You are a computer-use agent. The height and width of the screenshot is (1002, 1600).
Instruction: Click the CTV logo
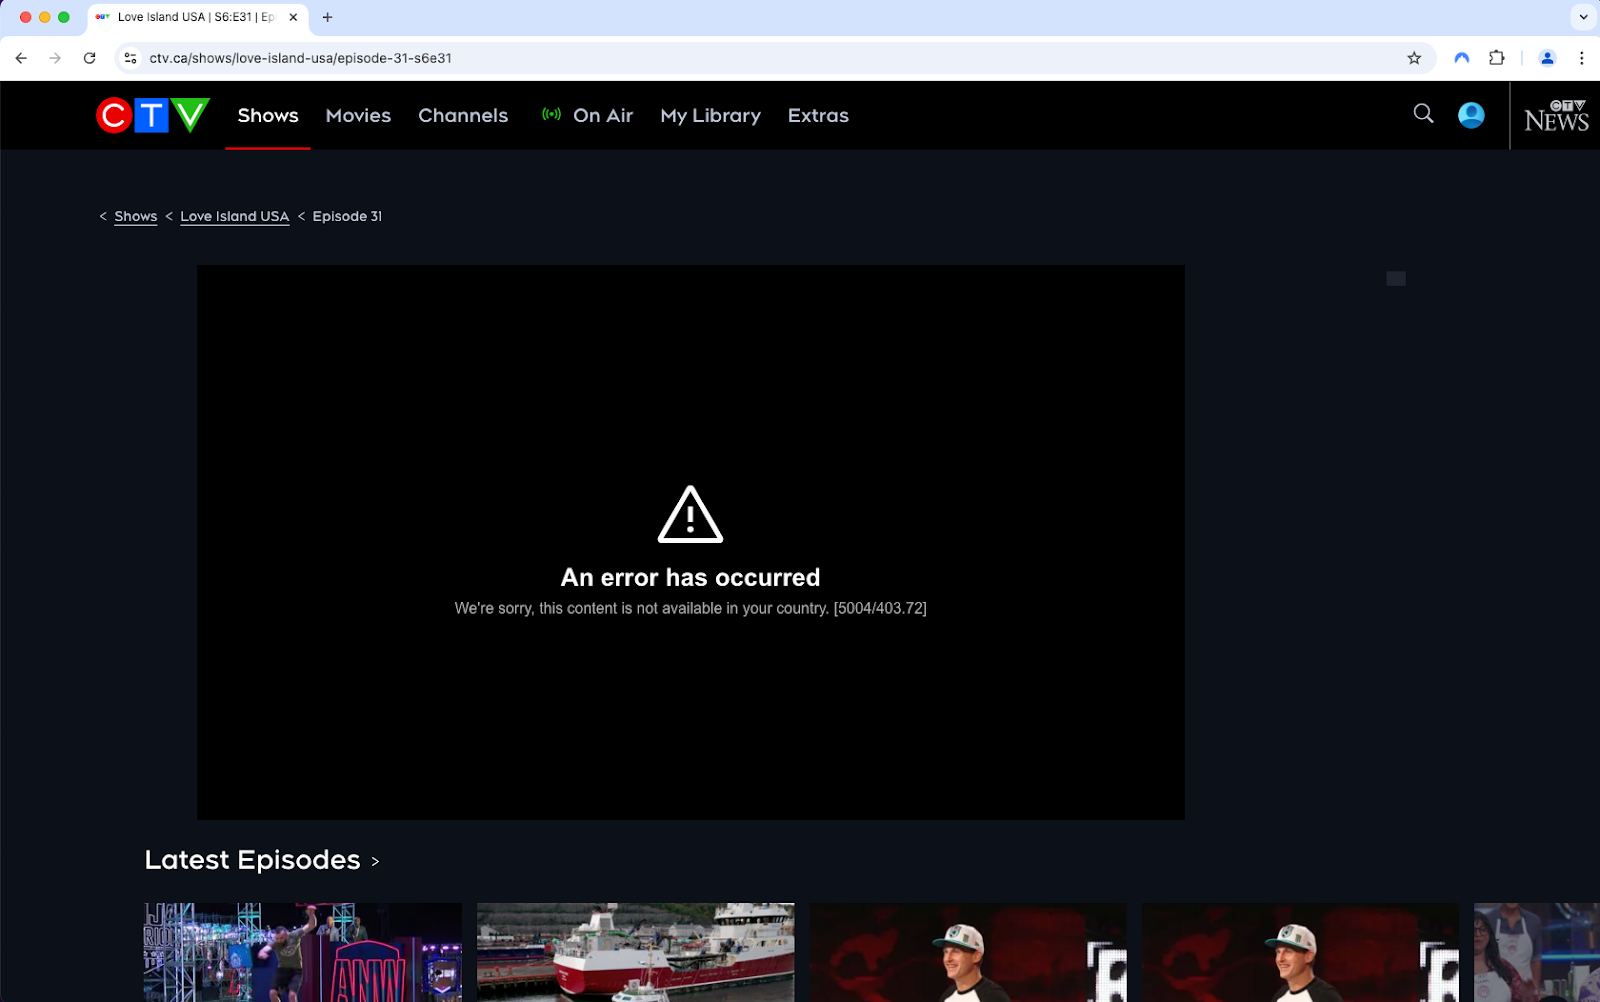pyautogui.click(x=153, y=115)
